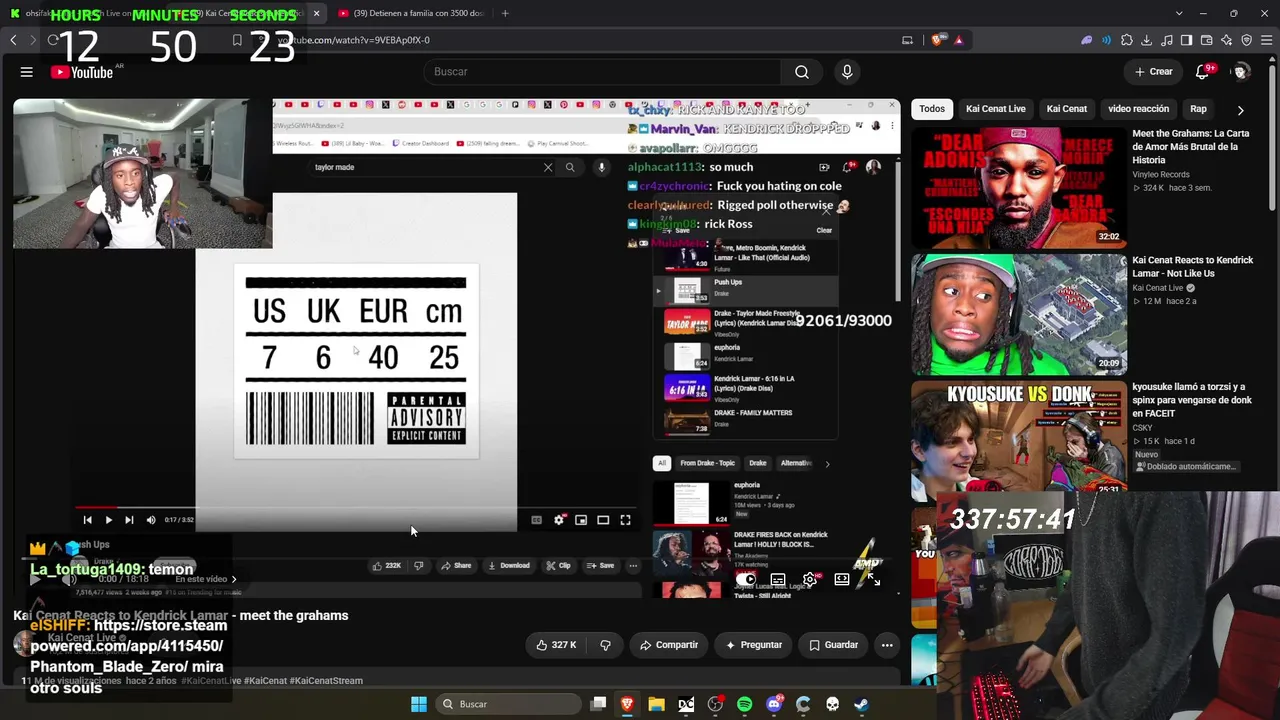Go back with the browser back arrow
Screen dimensions: 1280x720
click(13, 40)
